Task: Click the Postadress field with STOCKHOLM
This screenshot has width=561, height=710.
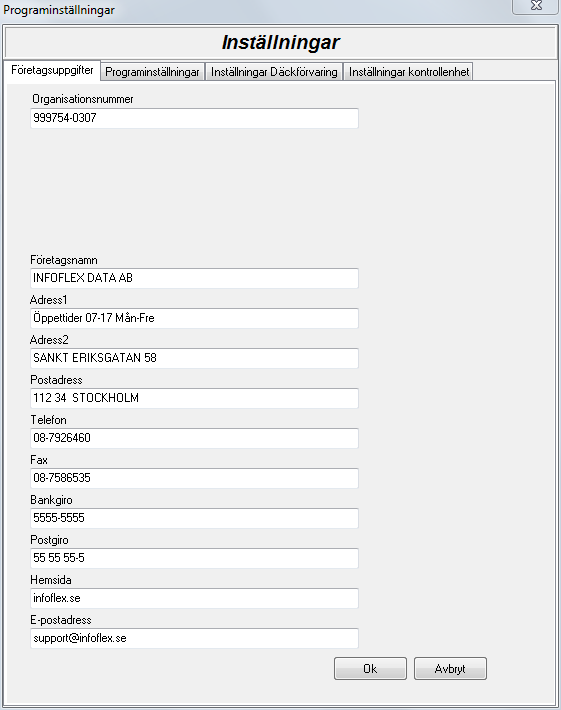Action: [x=194, y=398]
